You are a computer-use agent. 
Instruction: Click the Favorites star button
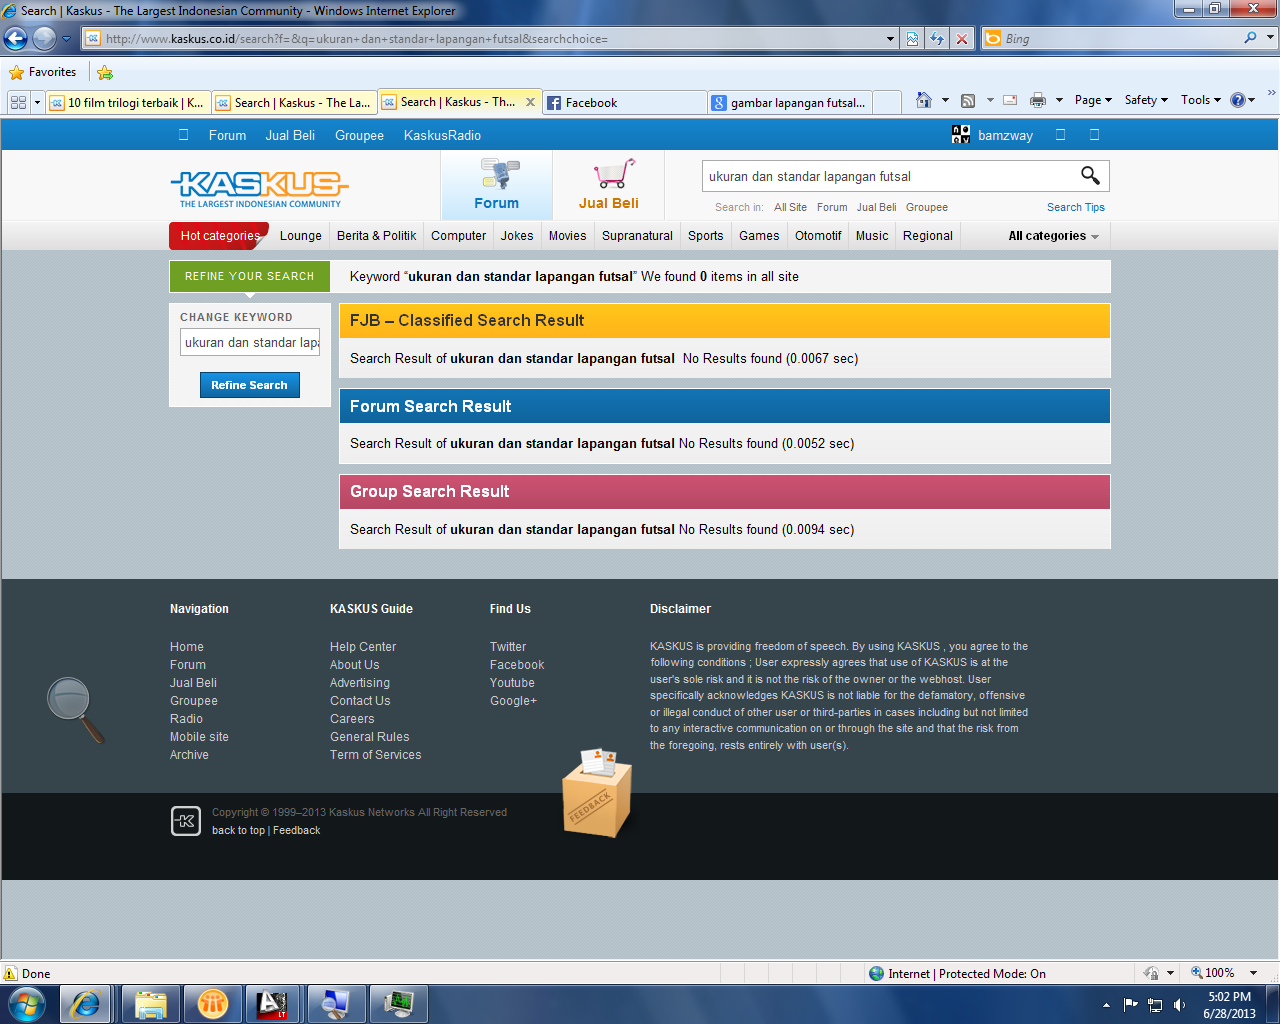click(x=43, y=72)
